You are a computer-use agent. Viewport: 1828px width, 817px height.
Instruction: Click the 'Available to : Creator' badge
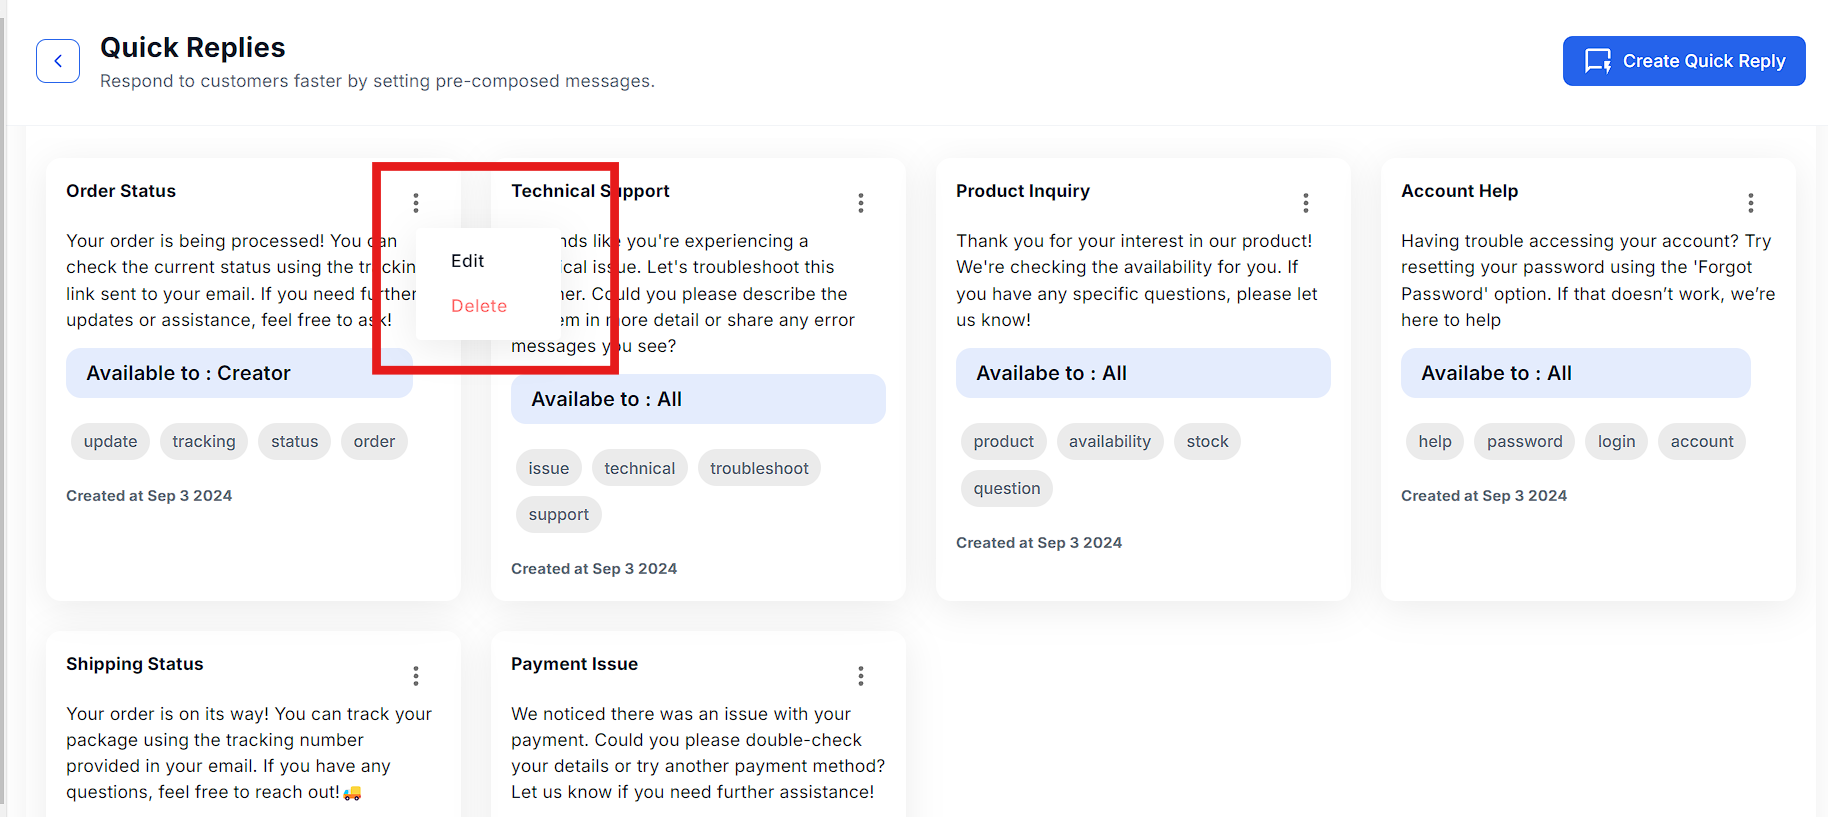click(x=239, y=373)
